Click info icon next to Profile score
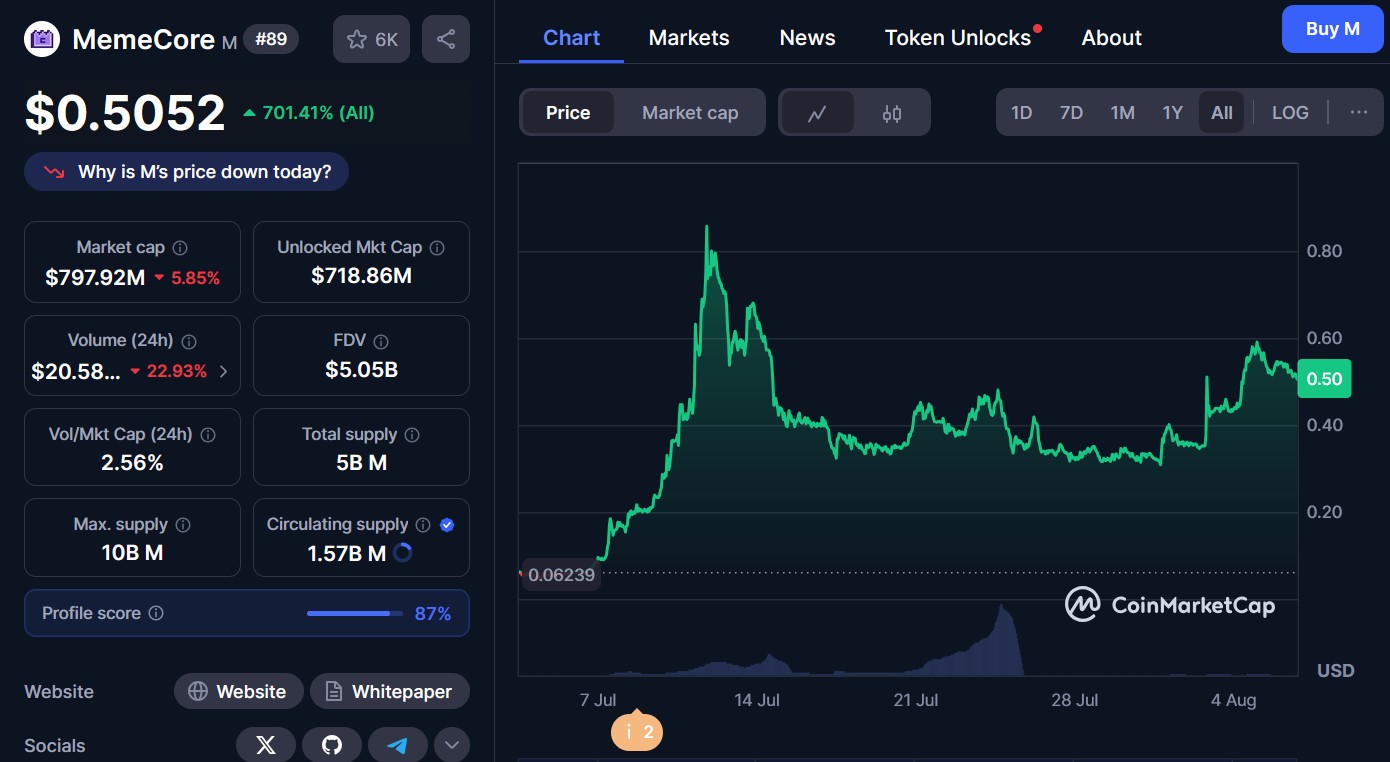This screenshot has width=1390, height=762. click(x=156, y=613)
